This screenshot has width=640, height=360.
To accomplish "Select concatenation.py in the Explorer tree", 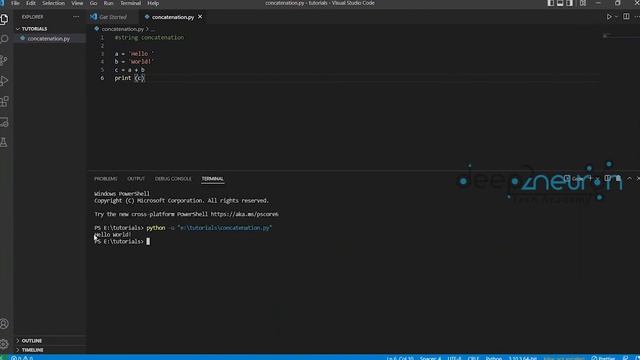I will [x=50, y=38].
